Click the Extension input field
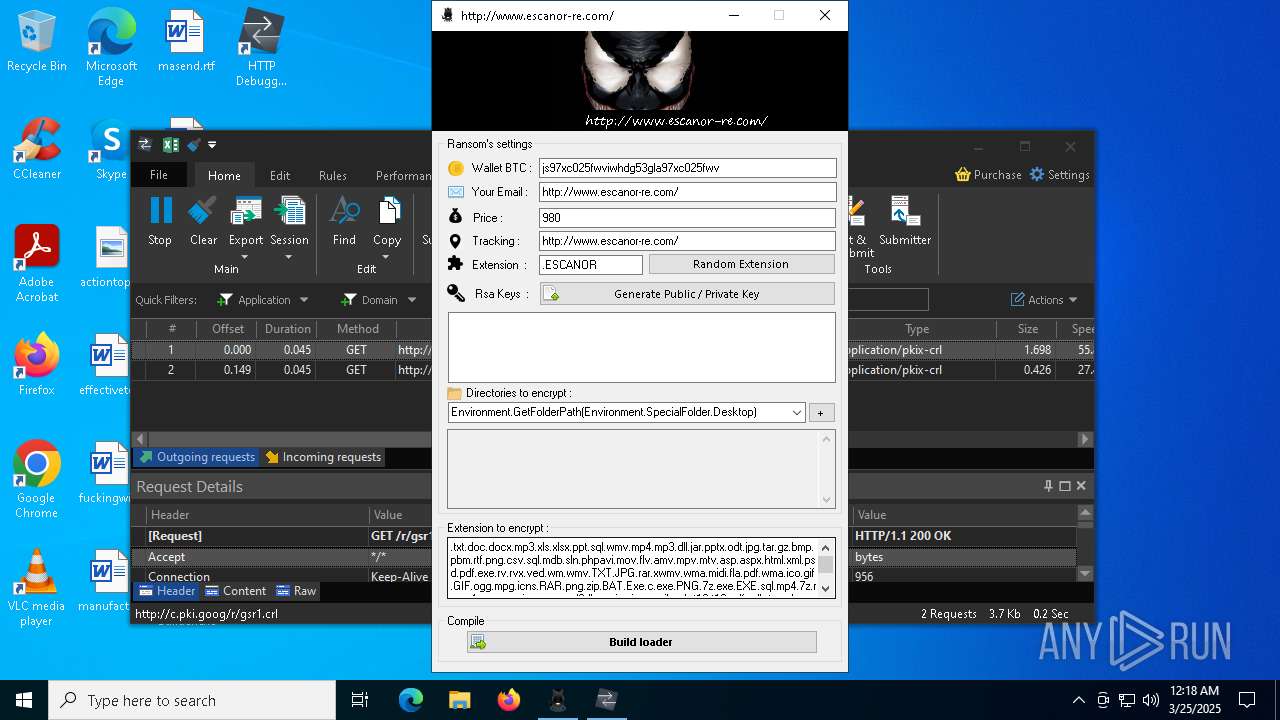Image resolution: width=1280 pixels, height=720 pixels. [591, 265]
